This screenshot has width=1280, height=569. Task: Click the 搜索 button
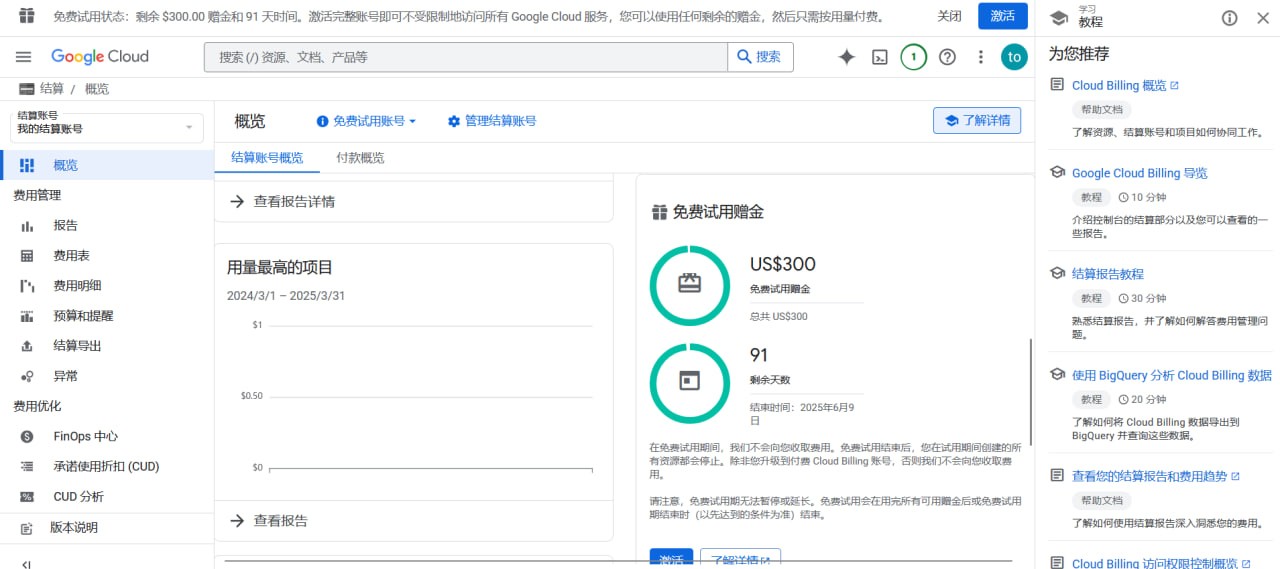click(760, 57)
